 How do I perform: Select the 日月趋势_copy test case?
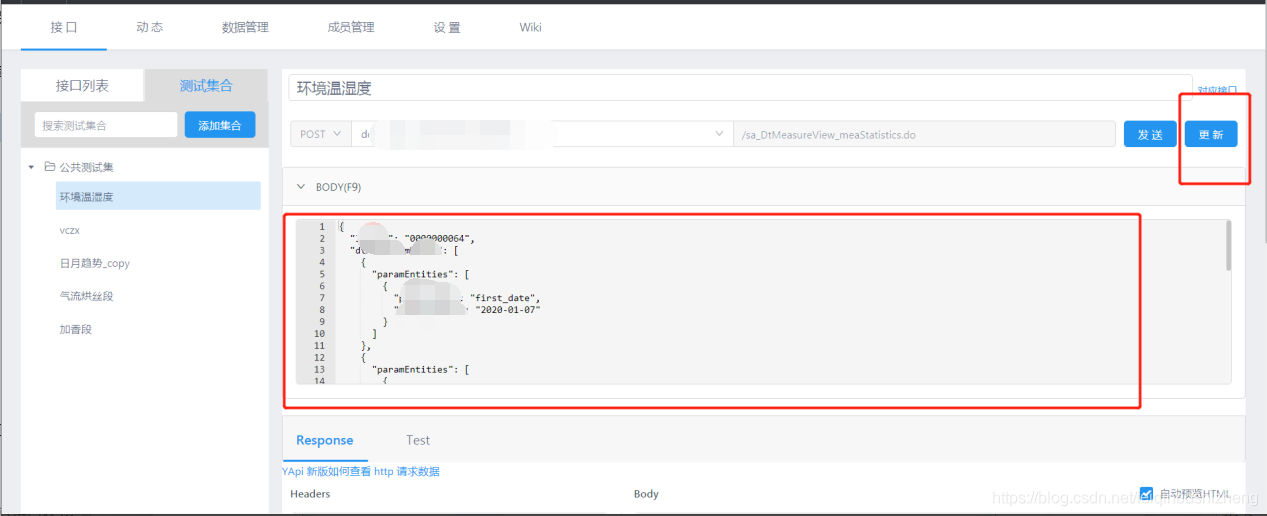94,263
